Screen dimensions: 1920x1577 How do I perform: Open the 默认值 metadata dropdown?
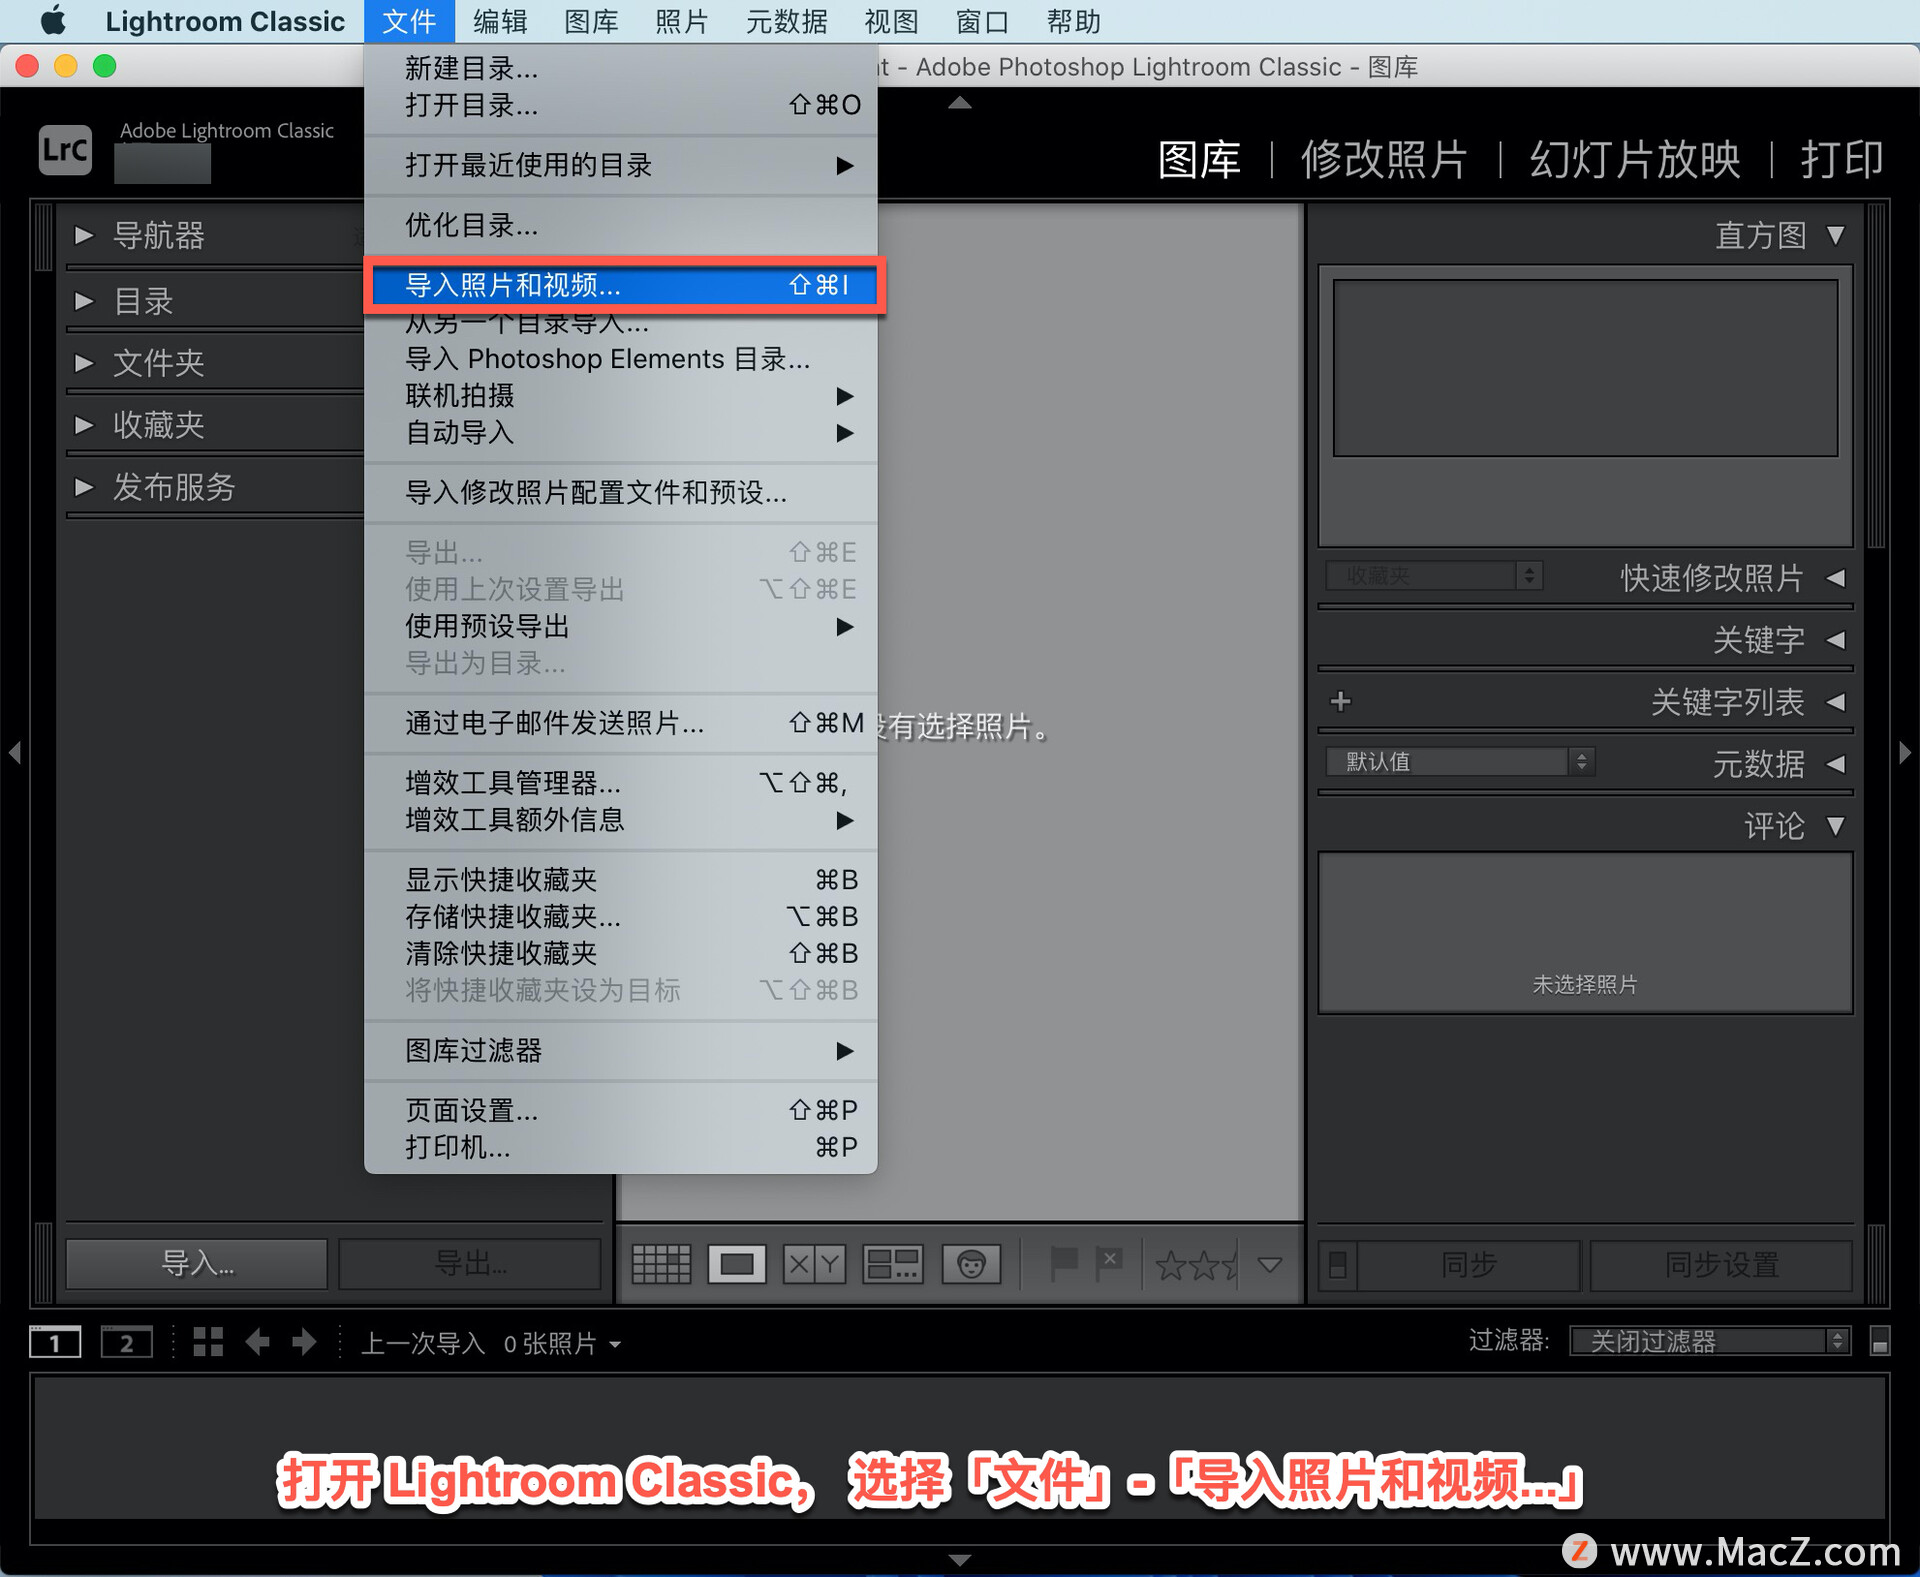pos(1459,762)
